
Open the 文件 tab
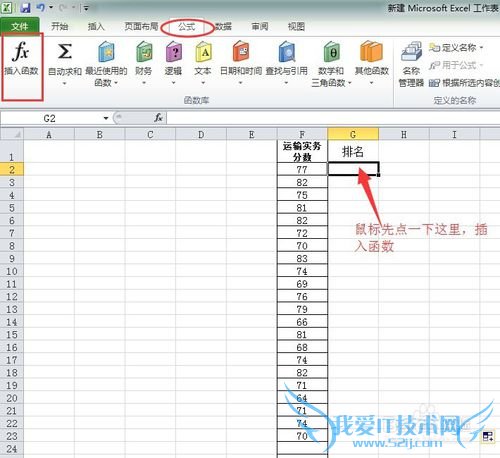[x=20, y=26]
